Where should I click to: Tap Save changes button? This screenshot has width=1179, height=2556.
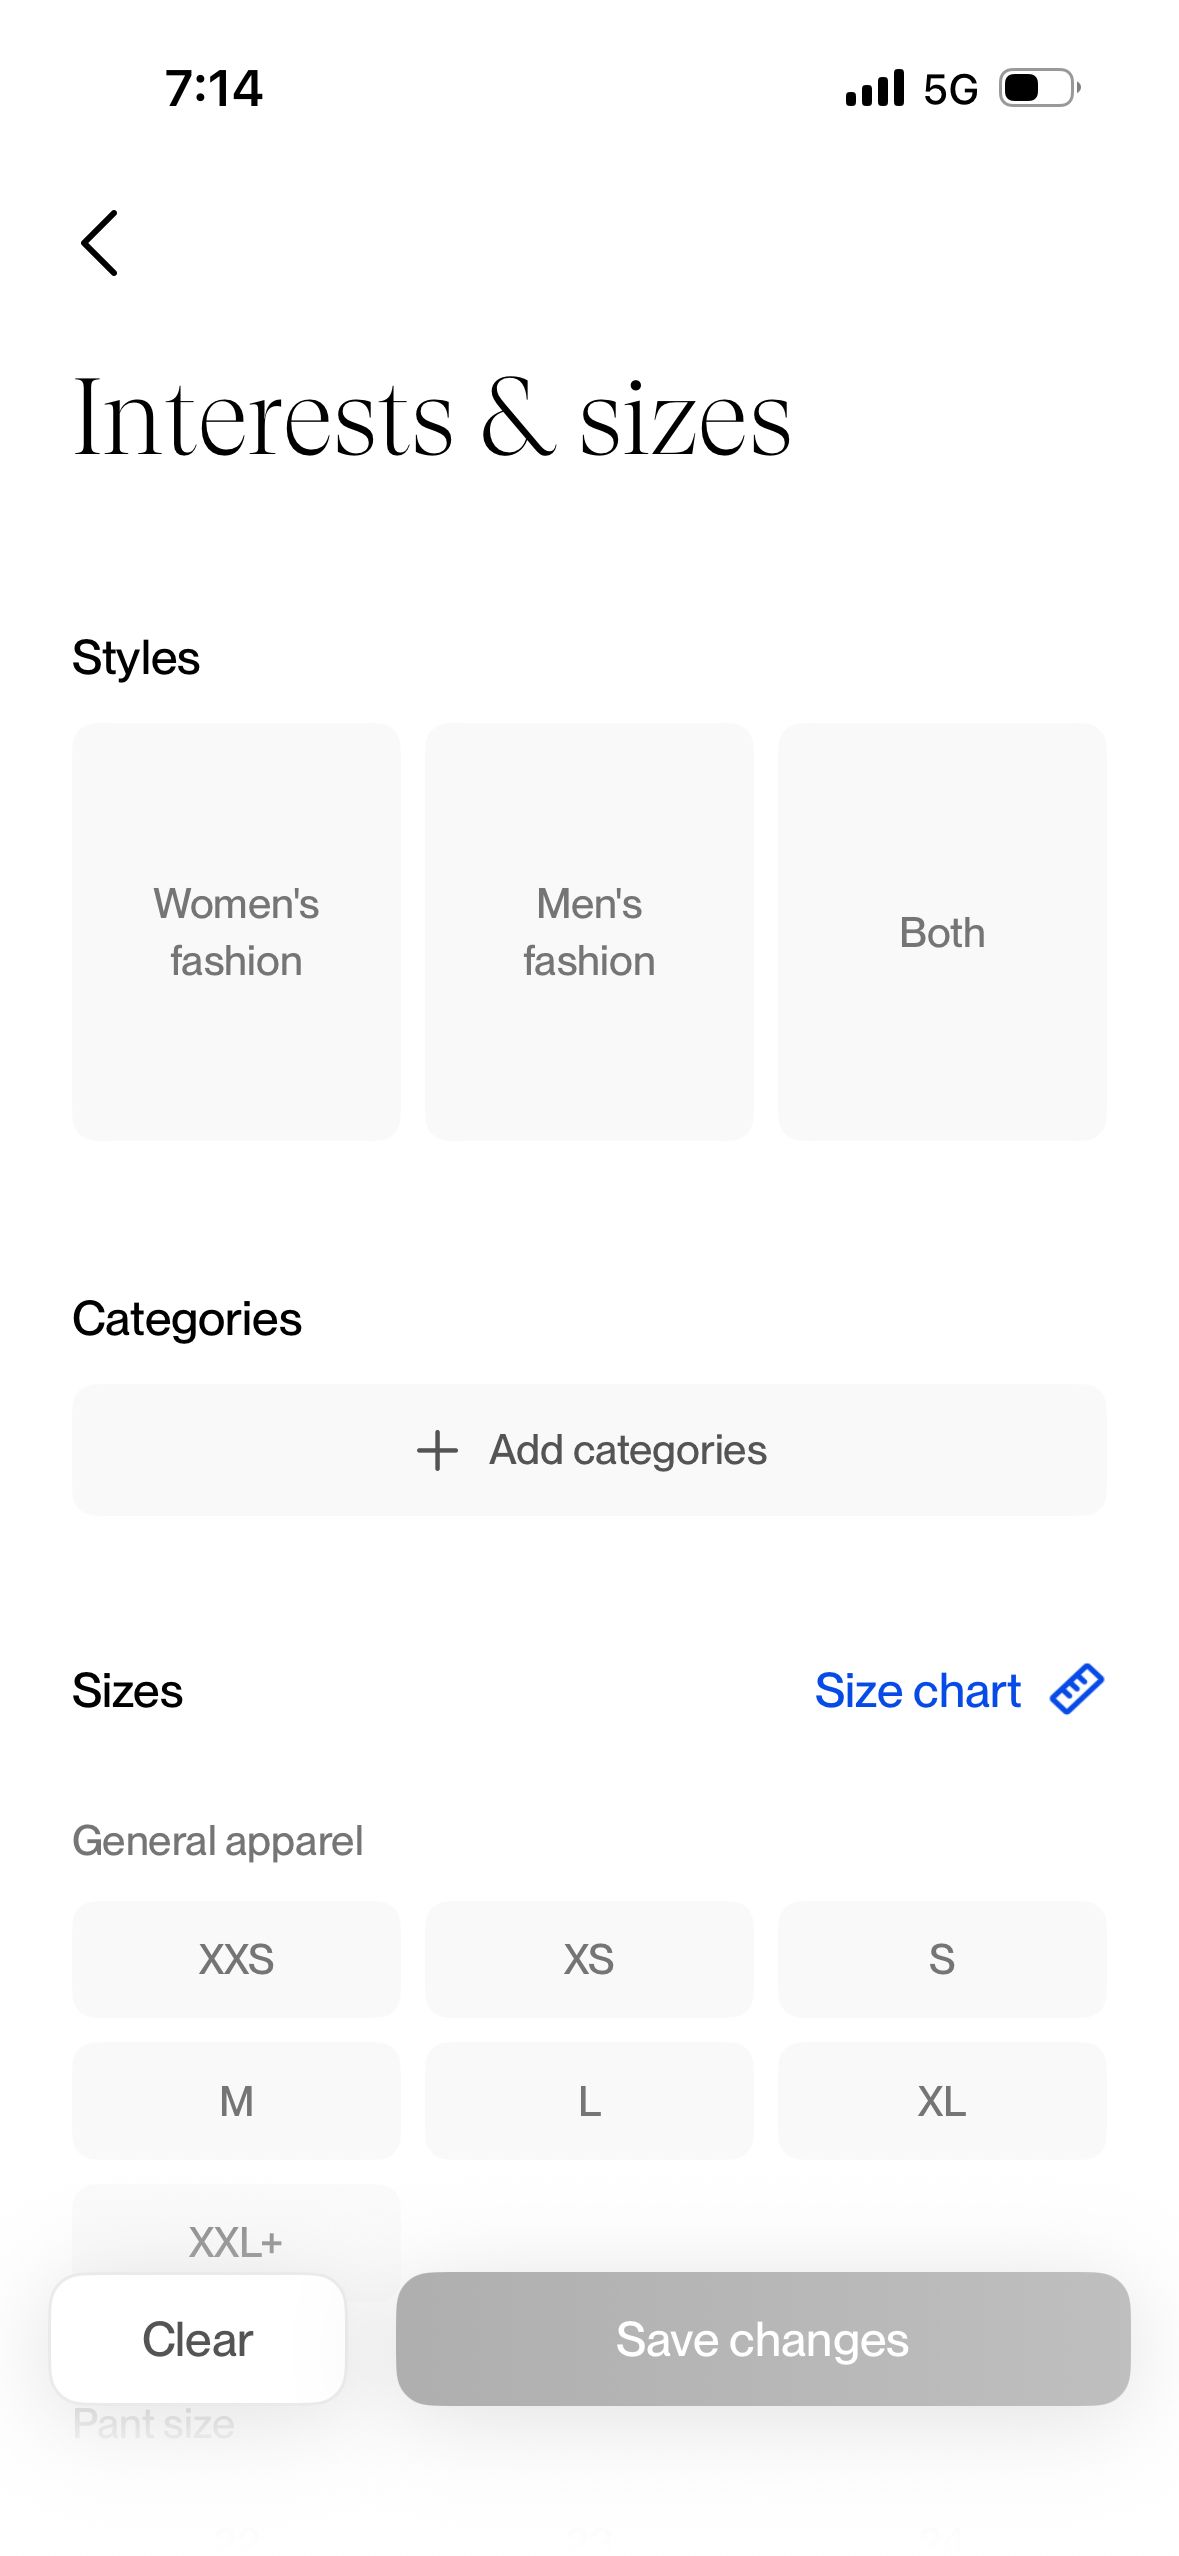tap(763, 2339)
